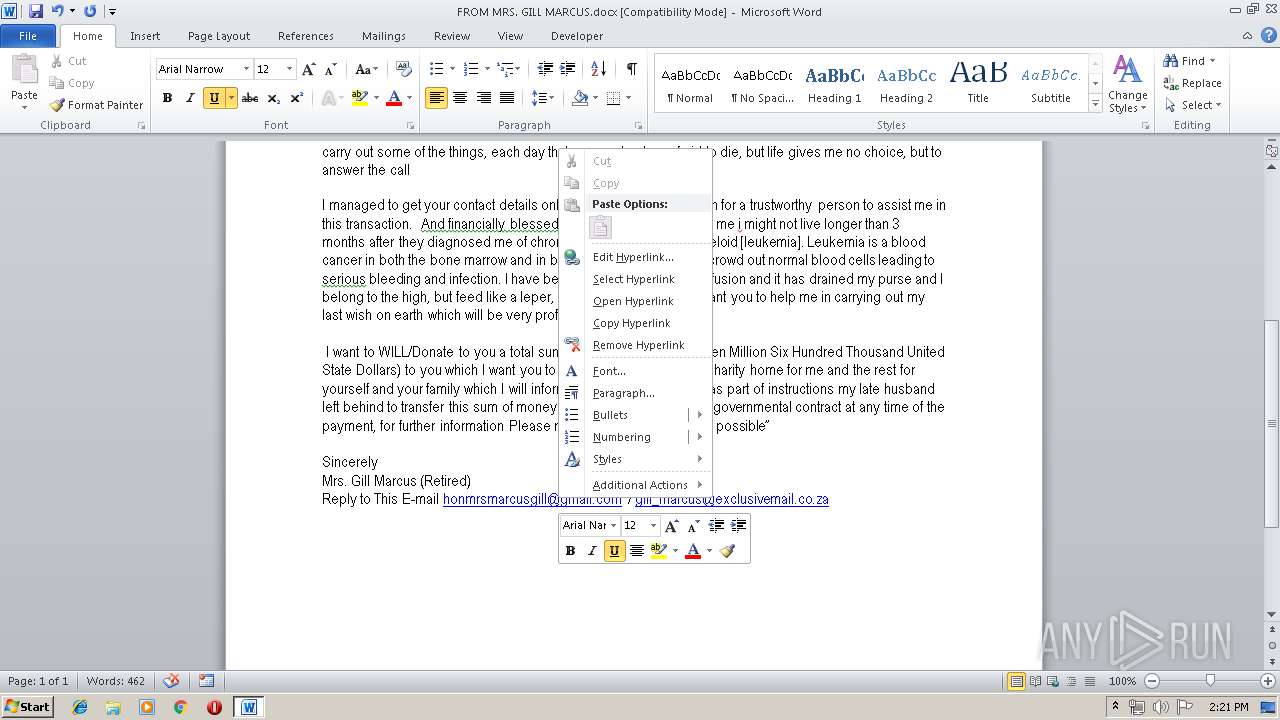The height and width of the screenshot is (720, 1280).
Task: Click the Clear Formatting icon
Action: pos(404,69)
